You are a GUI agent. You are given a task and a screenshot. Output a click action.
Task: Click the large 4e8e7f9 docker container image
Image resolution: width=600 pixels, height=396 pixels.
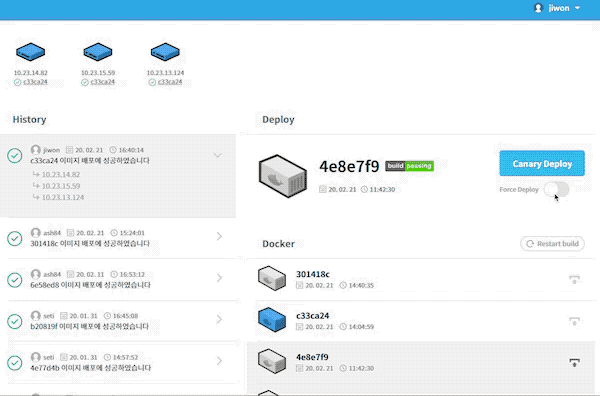tap(283, 176)
